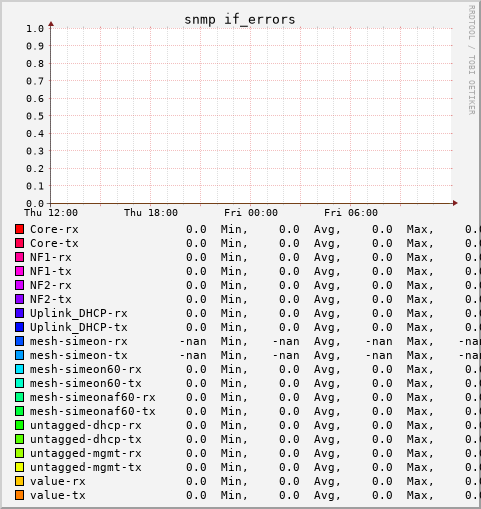Click the mesh-simeon-tx legend label
Screen dimensions: 481x509
pyautogui.click(x=79, y=355)
